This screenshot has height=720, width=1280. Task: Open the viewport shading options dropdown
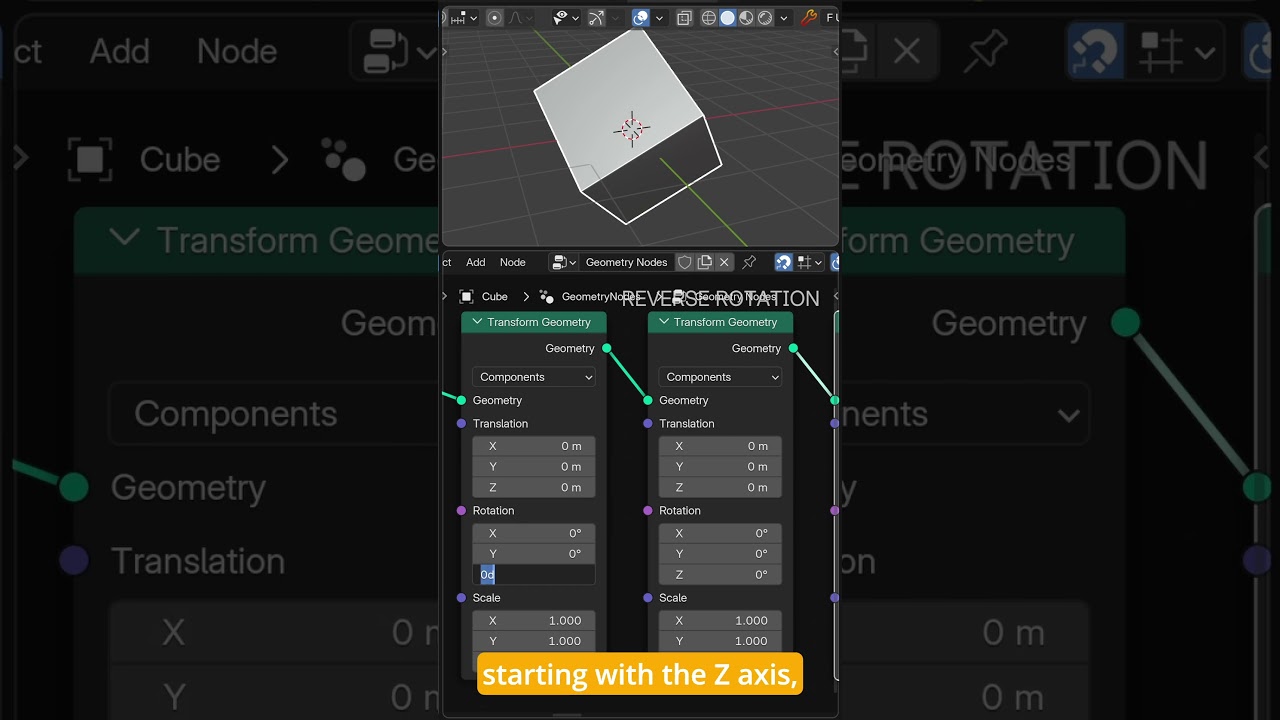784,18
